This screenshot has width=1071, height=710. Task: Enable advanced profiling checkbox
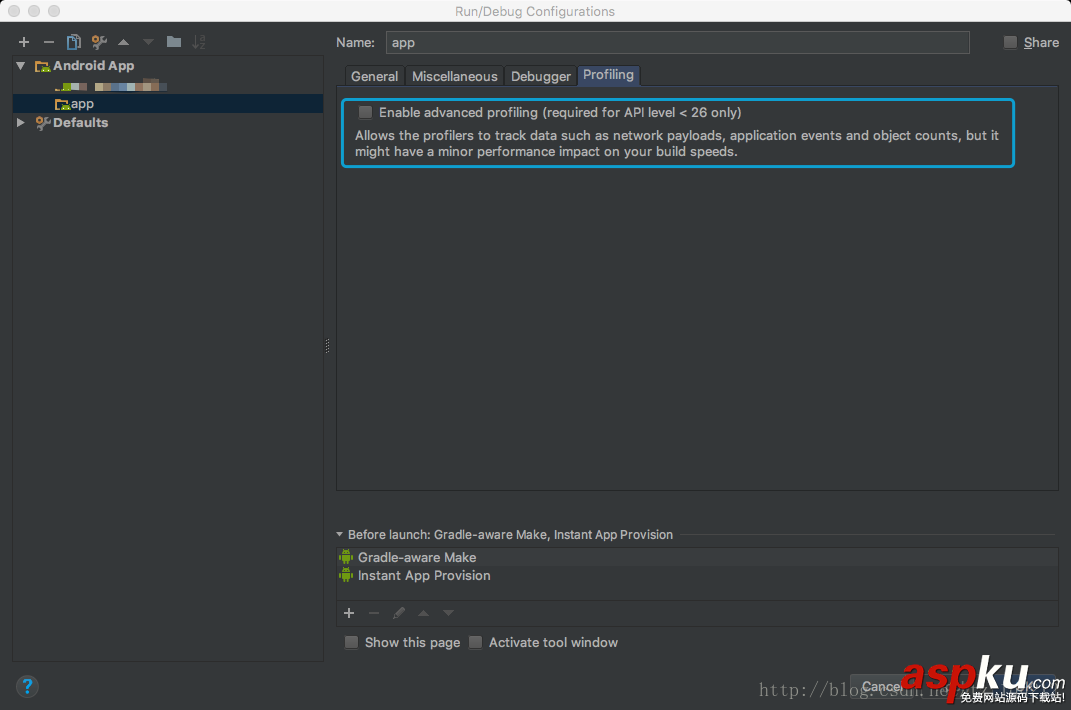pos(366,112)
